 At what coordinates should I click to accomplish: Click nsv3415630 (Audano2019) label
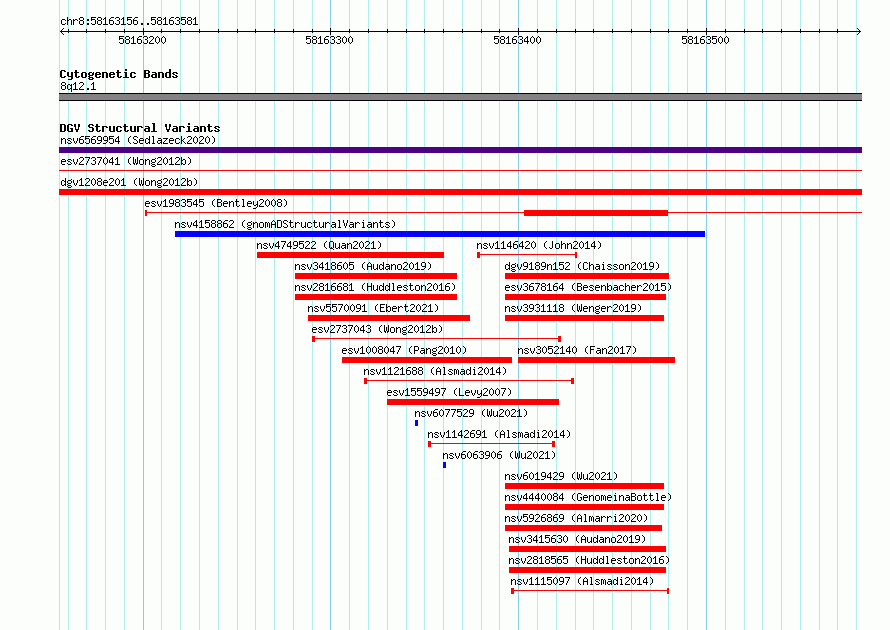(x=577, y=539)
